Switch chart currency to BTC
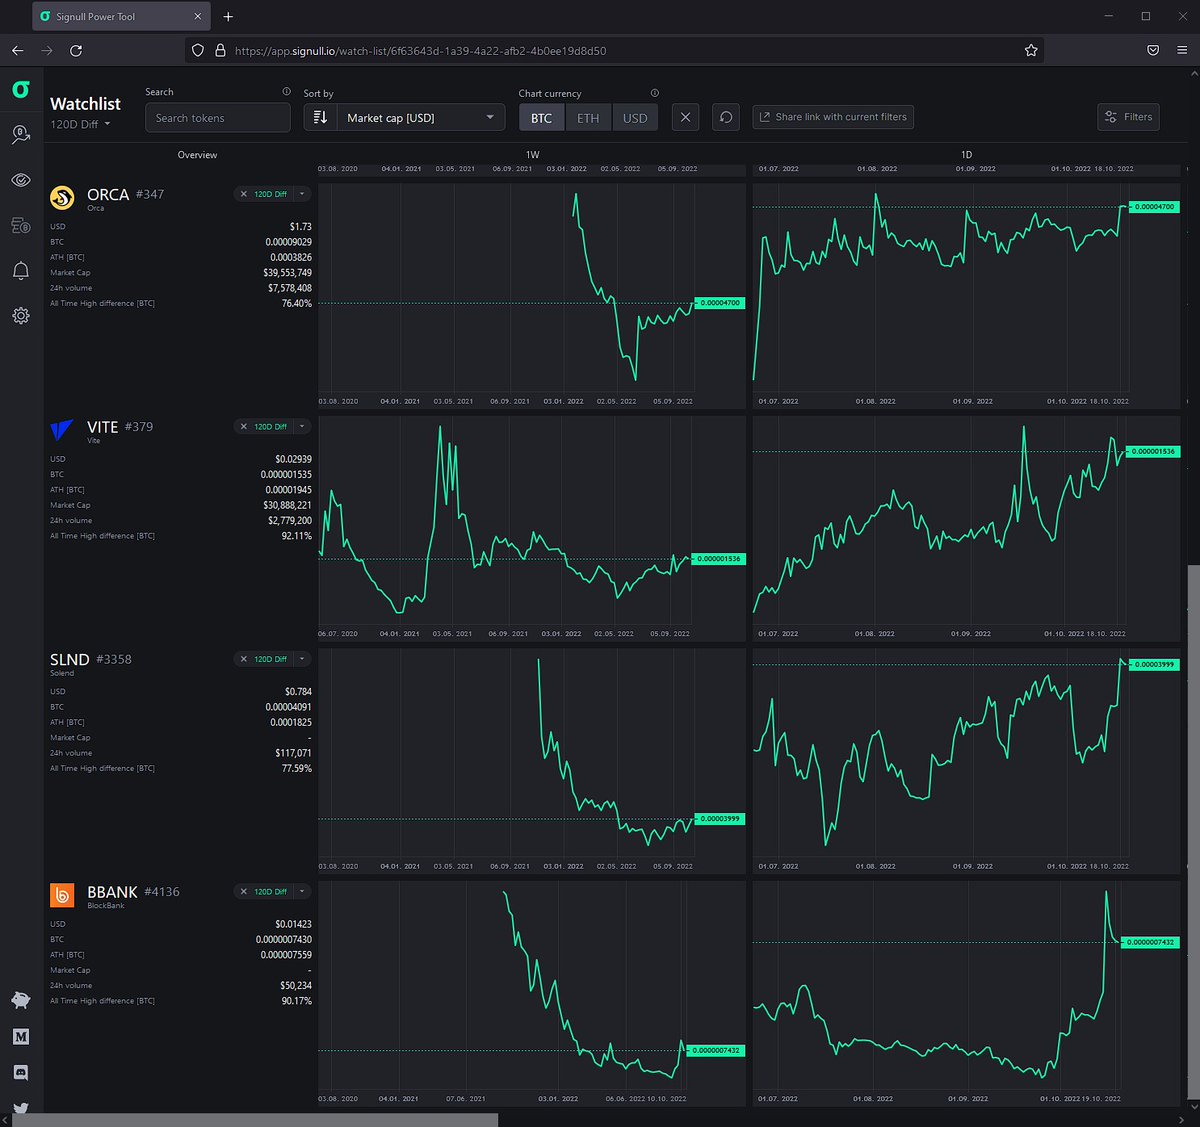Screen dimensions: 1200x1127 541,118
